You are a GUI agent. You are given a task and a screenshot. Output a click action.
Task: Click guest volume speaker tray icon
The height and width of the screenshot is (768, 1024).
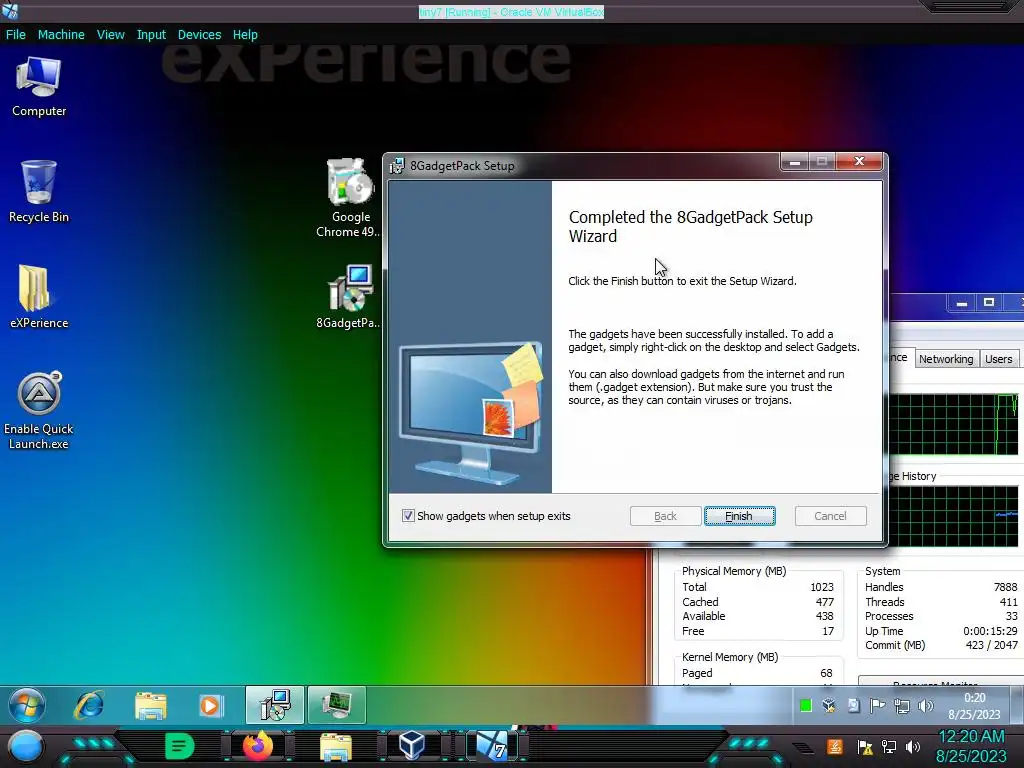coord(925,705)
